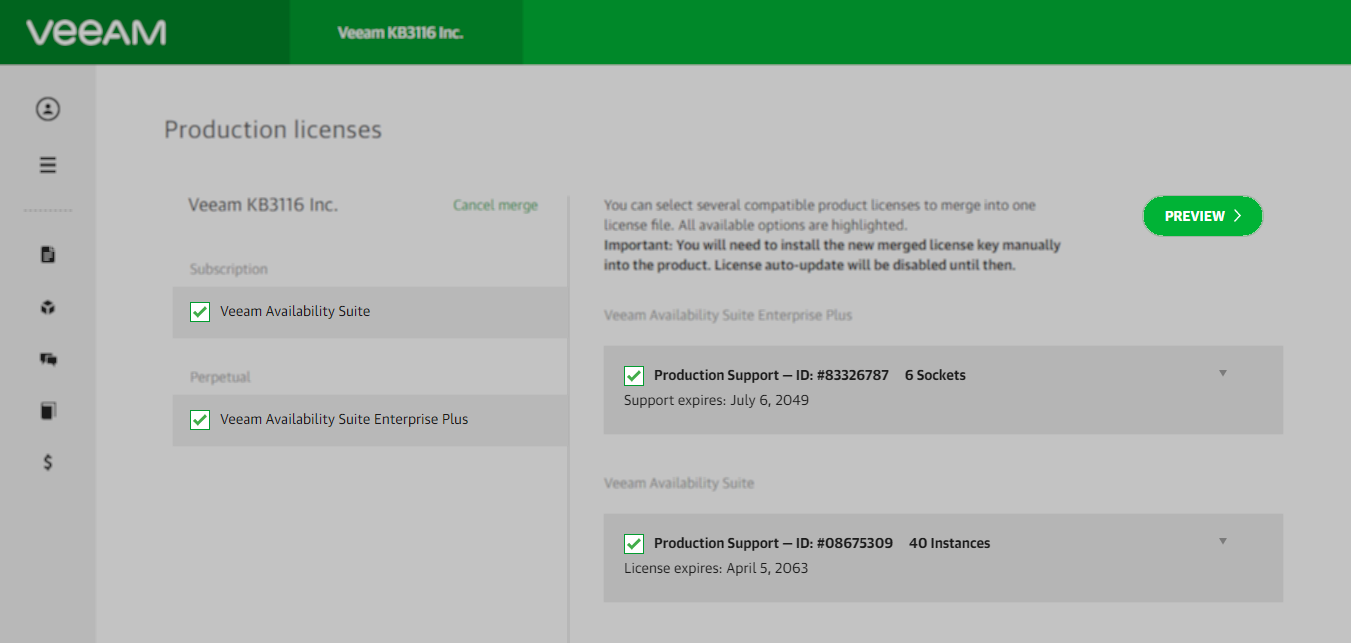Uncheck Production Support ID #83326787 checkbox
Viewport: 1351px width, 643px height.
pos(634,376)
